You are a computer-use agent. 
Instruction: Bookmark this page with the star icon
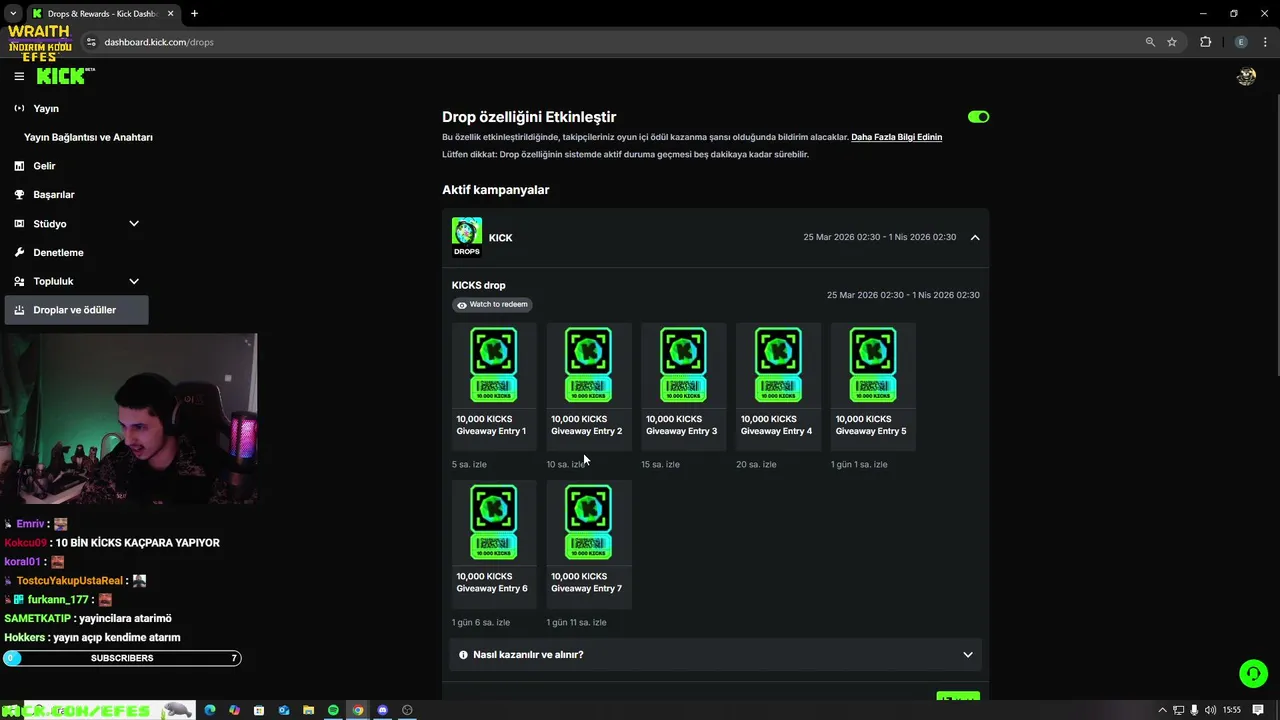[1172, 42]
